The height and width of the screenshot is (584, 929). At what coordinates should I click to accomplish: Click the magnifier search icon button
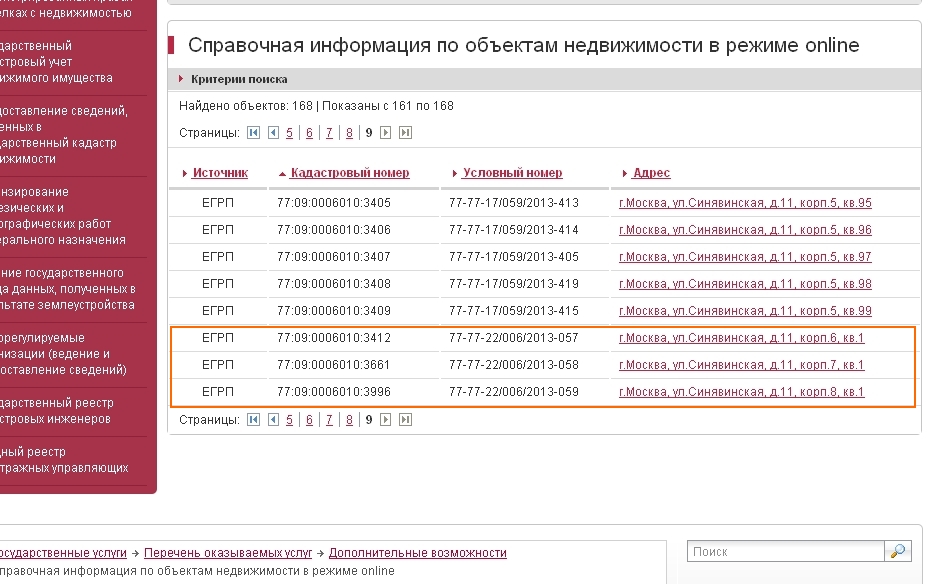[x=898, y=551]
